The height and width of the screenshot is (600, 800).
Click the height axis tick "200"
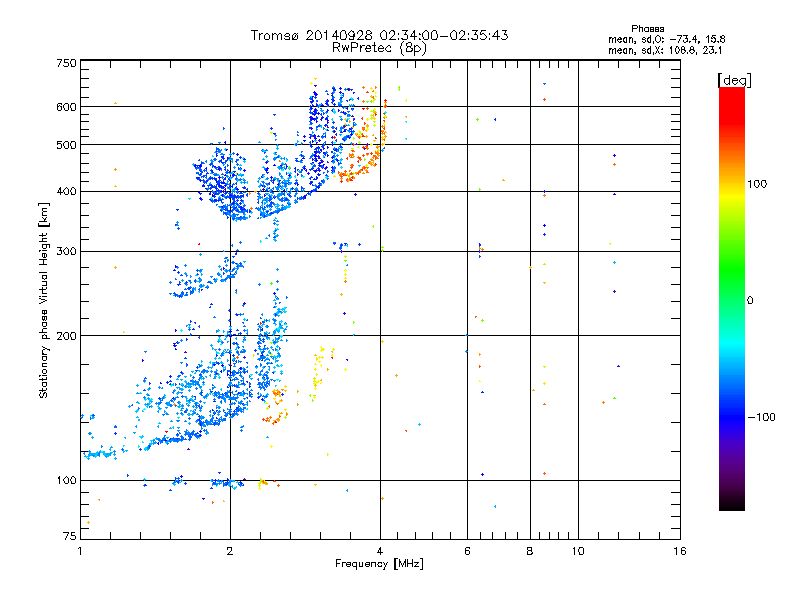pos(66,336)
